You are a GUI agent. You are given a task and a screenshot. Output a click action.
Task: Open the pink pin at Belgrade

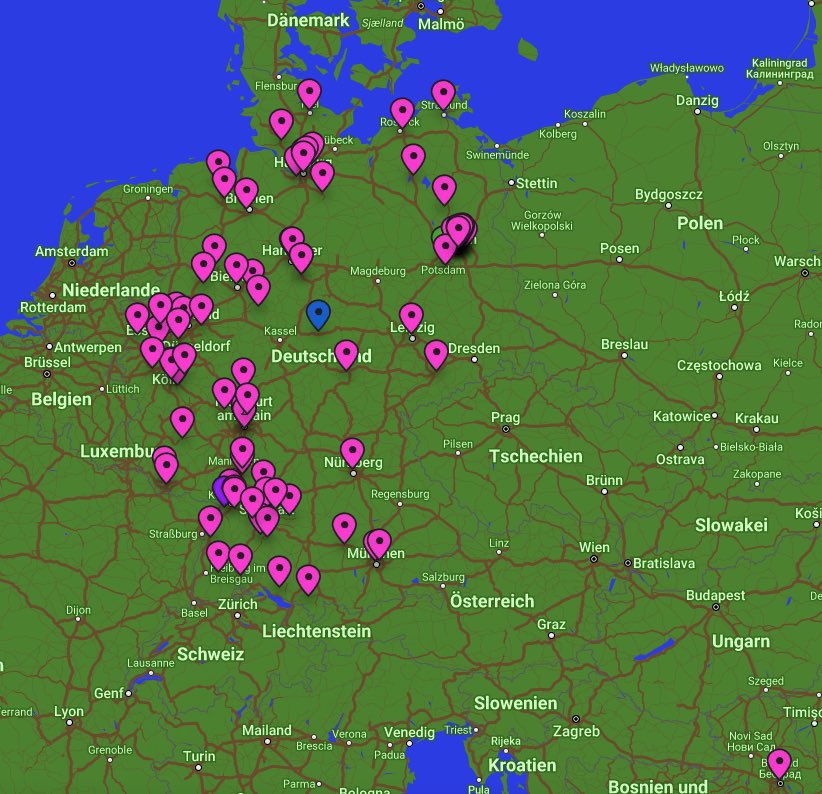779,763
